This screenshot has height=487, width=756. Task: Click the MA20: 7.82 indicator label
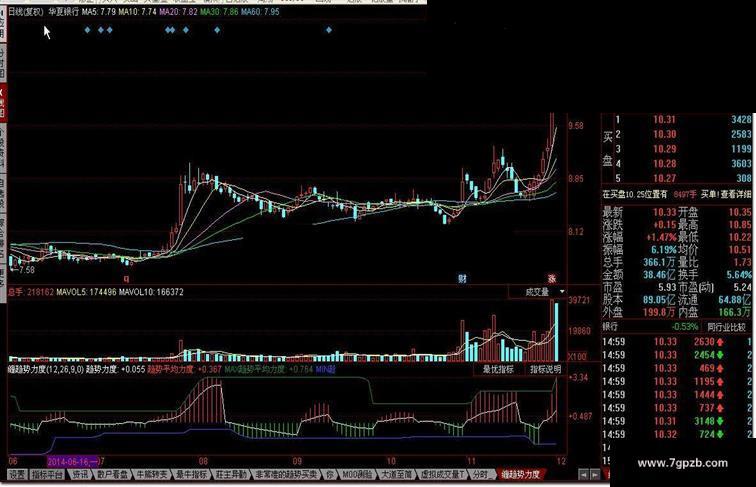[178, 12]
